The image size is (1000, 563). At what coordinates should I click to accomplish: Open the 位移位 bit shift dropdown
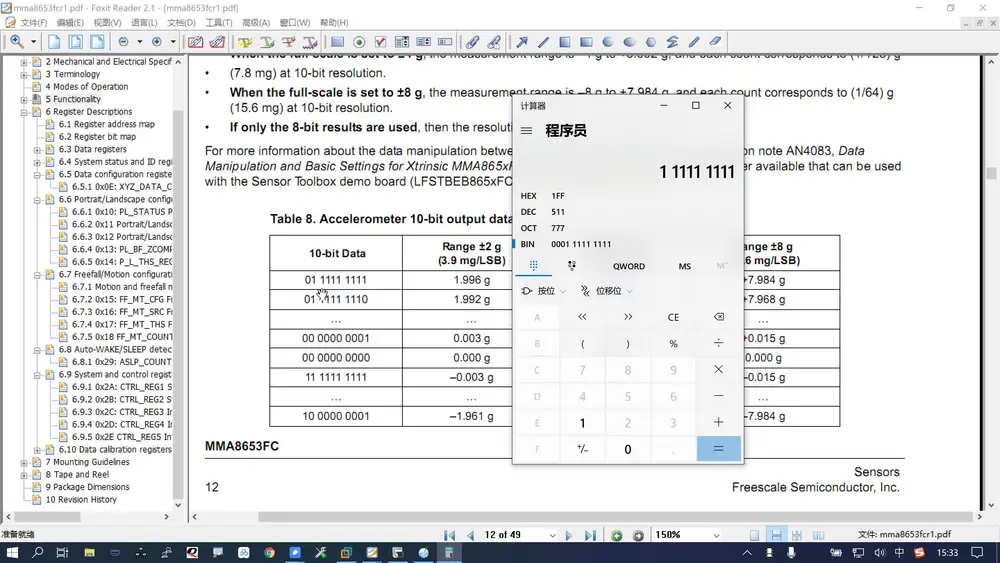[x=608, y=291]
